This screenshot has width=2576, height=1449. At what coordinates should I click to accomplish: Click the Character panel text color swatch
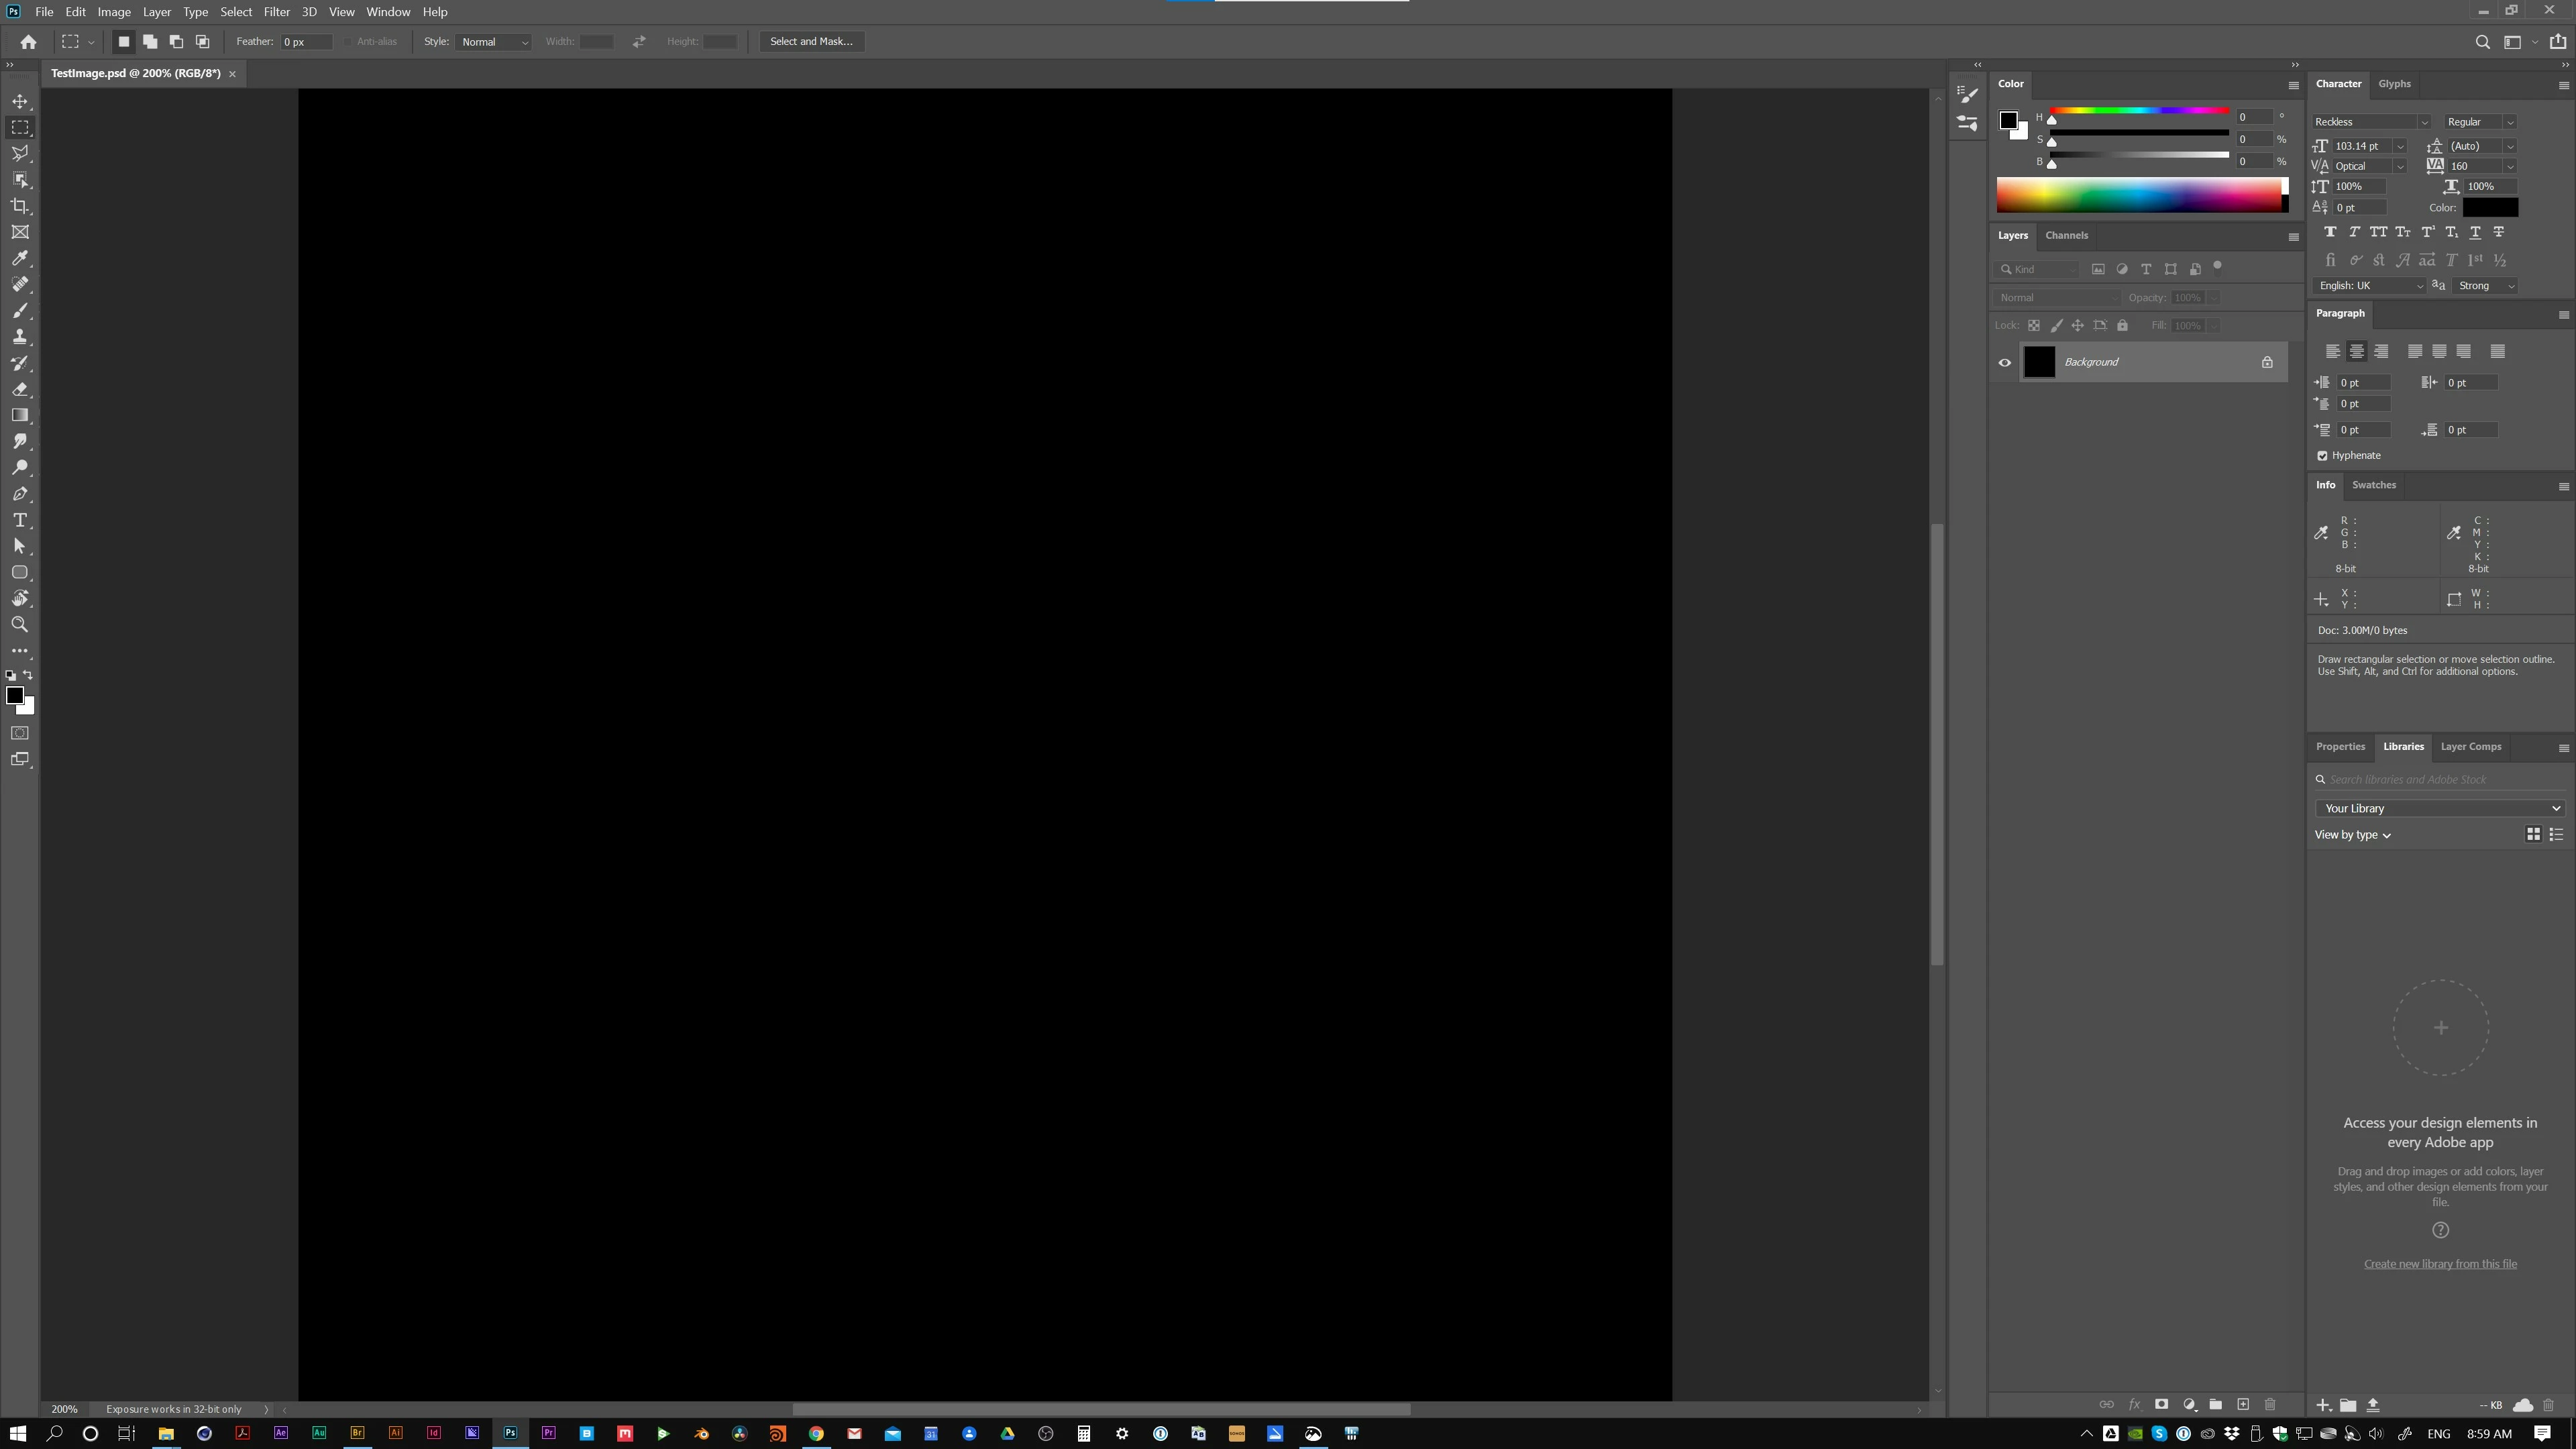point(2489,208)
